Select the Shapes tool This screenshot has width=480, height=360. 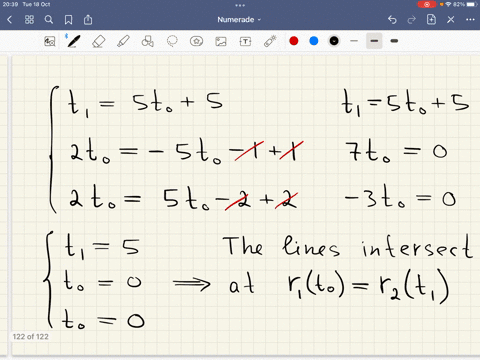148,41
